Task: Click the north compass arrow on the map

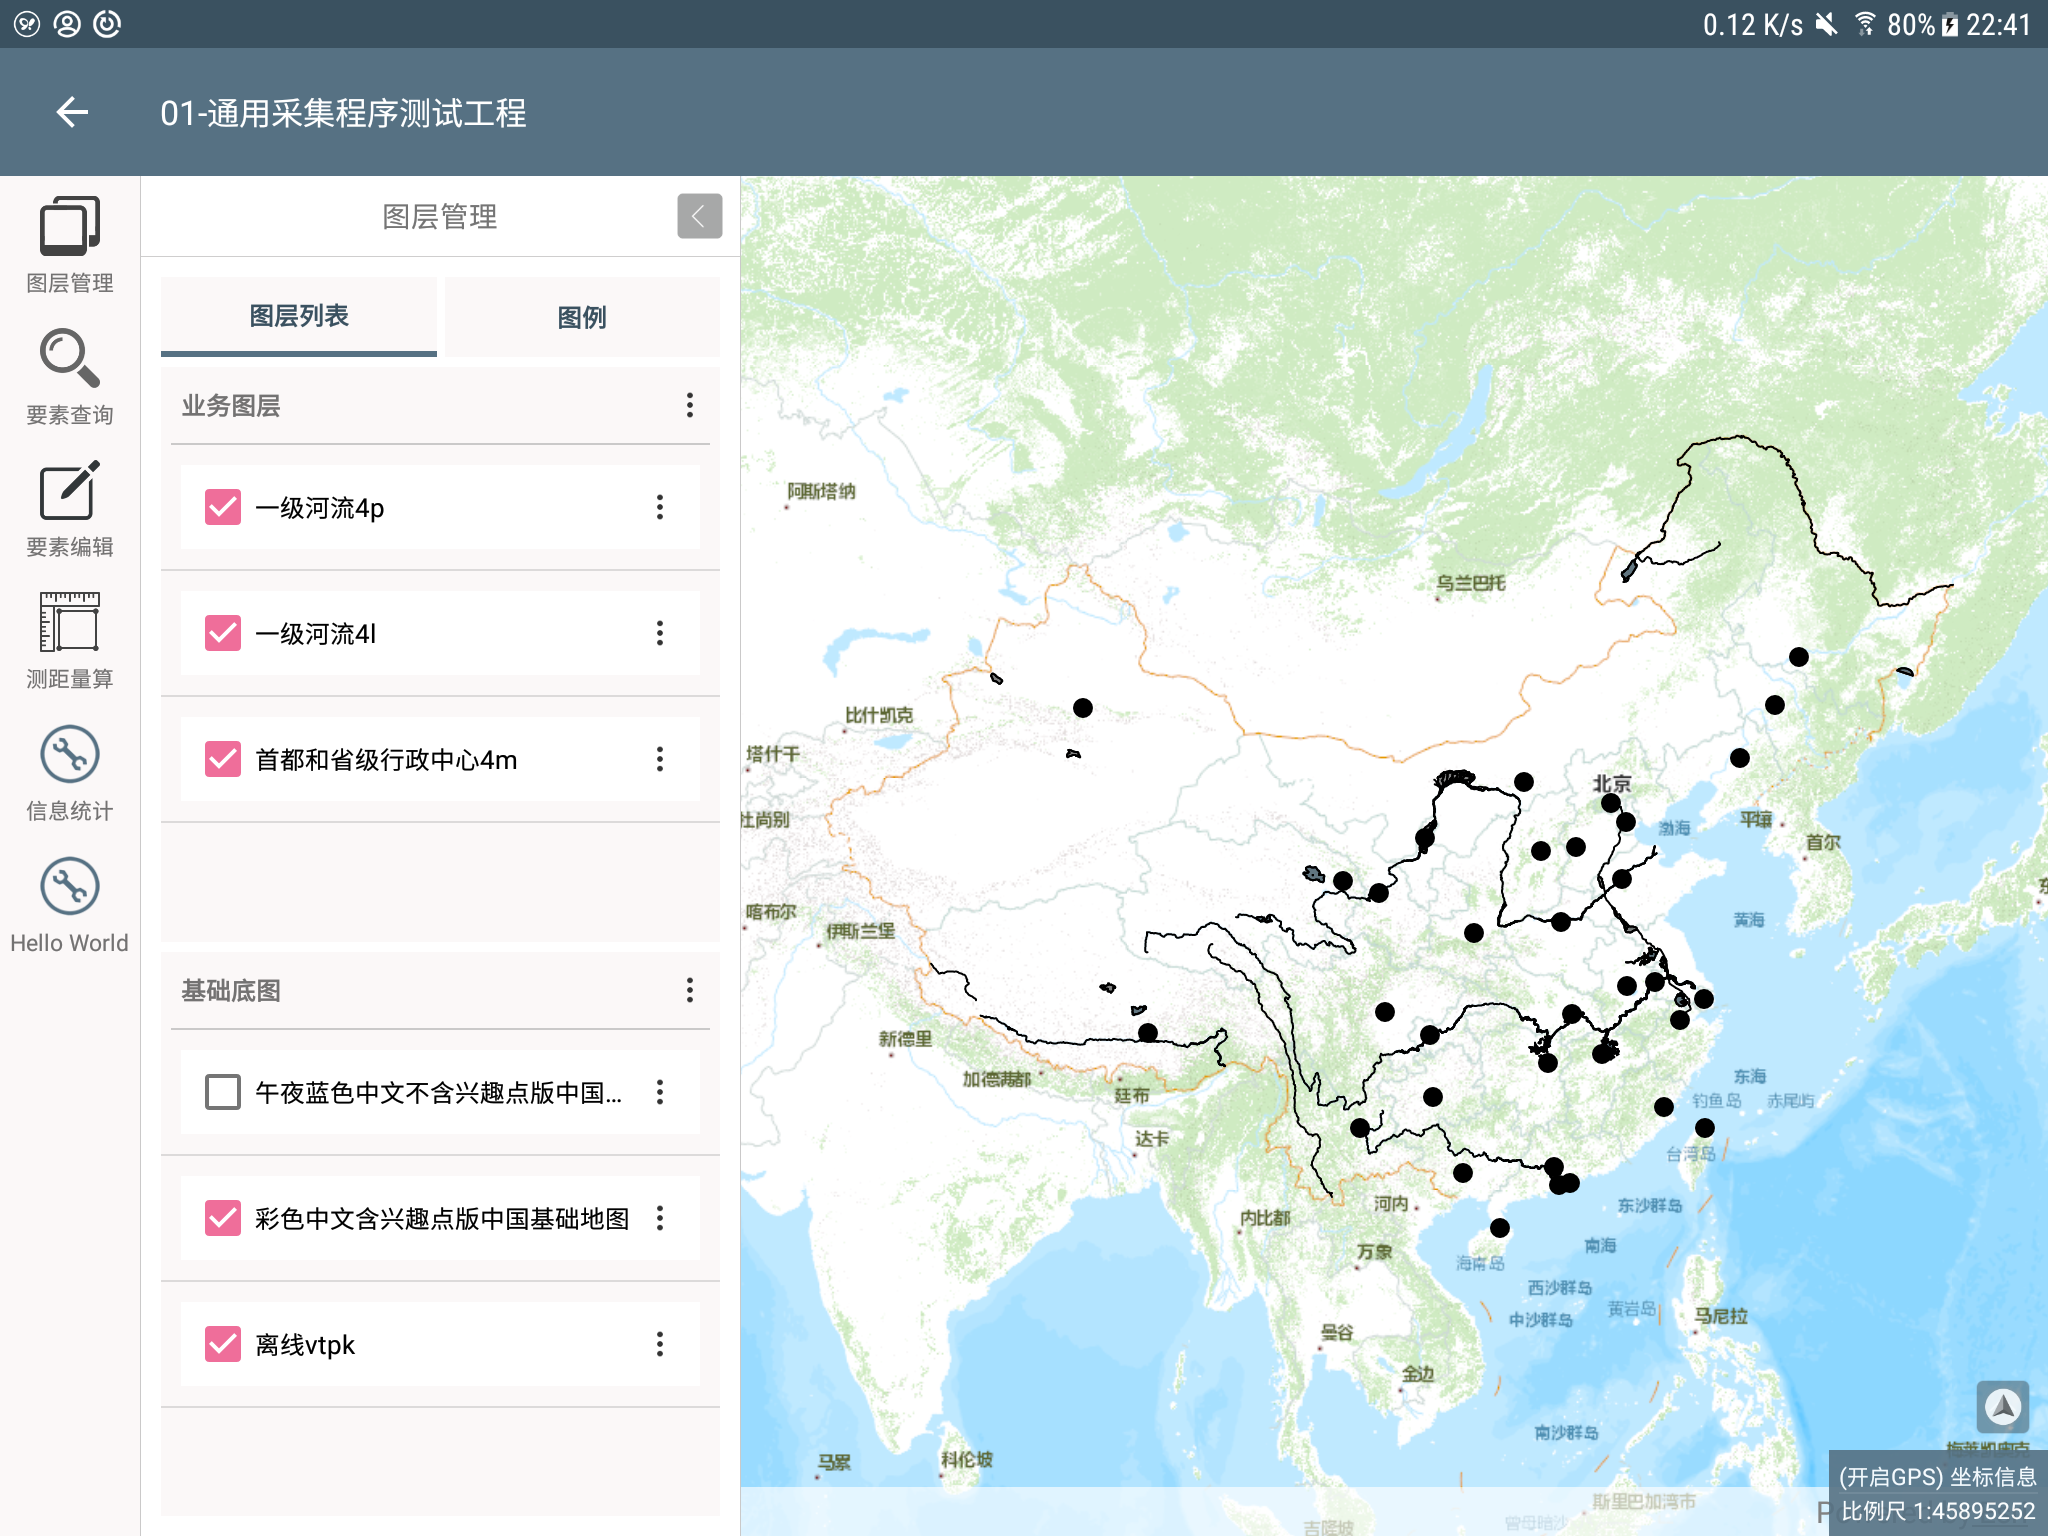Action: pyautogui.click(x=2002, y=1407)
